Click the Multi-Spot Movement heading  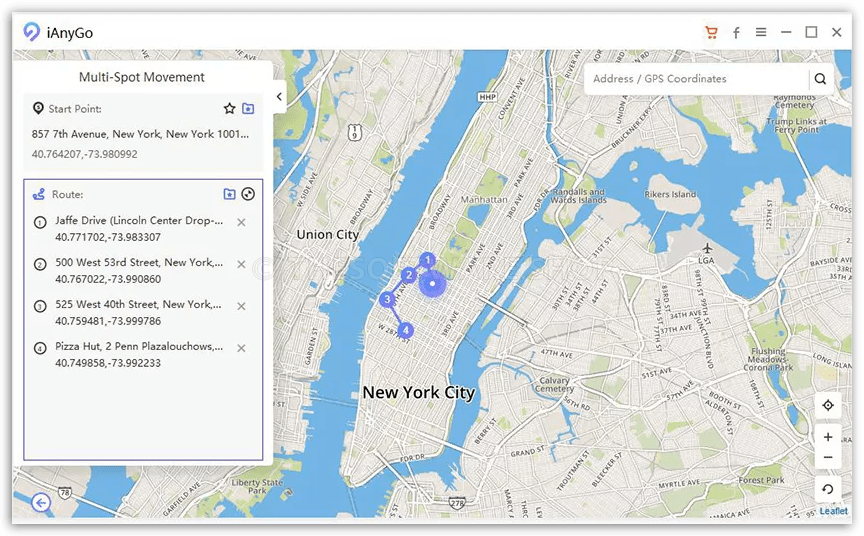click(142, 77)
